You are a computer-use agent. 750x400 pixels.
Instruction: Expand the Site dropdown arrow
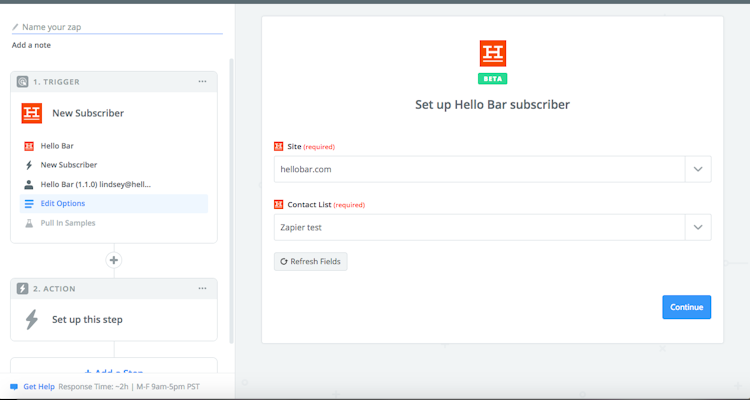698,169
